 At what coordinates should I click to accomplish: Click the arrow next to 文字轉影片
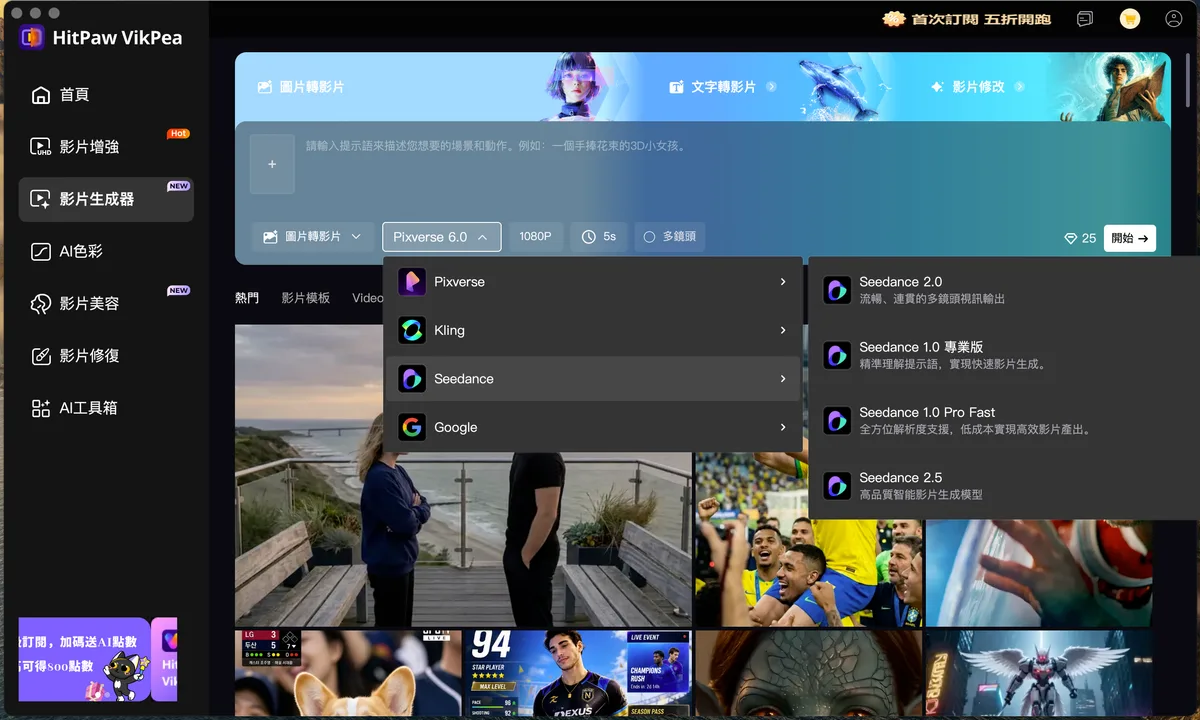tap(771, 87)
